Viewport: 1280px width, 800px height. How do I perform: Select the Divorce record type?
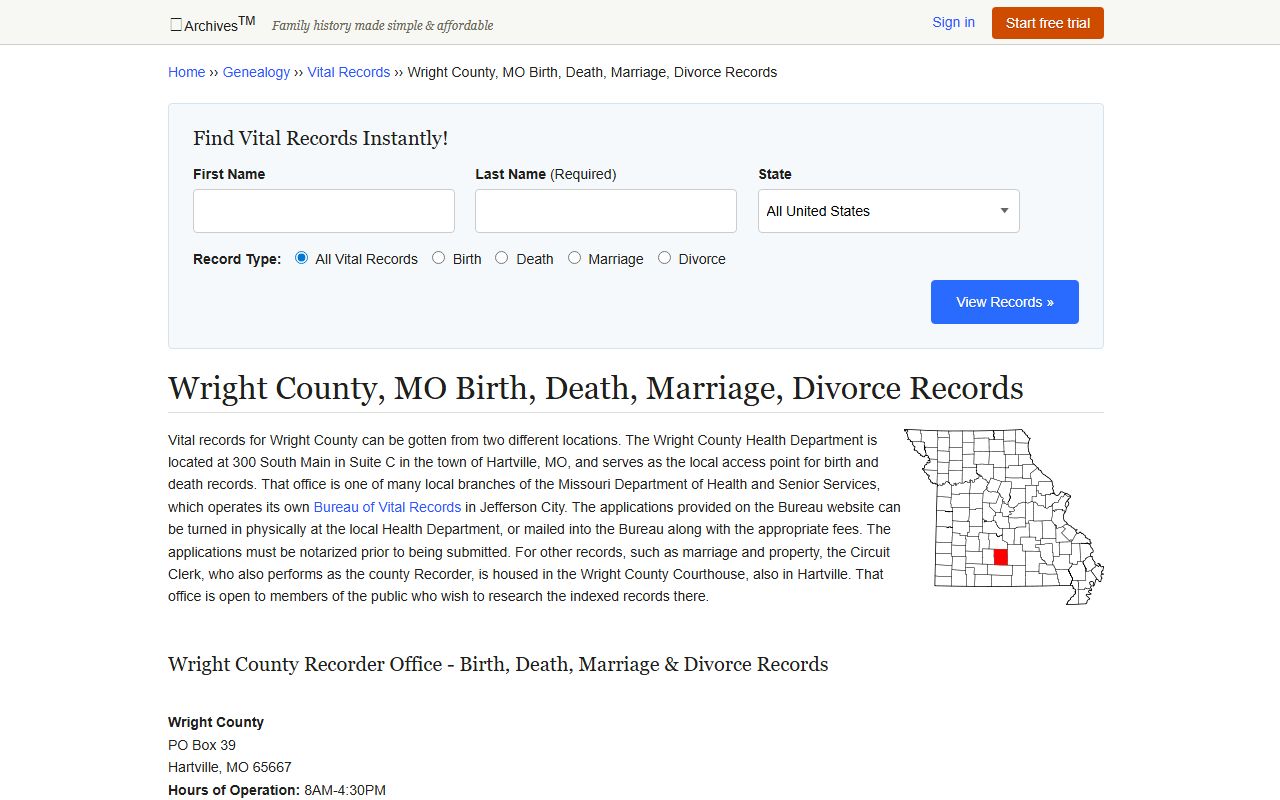tap(664, 258)
